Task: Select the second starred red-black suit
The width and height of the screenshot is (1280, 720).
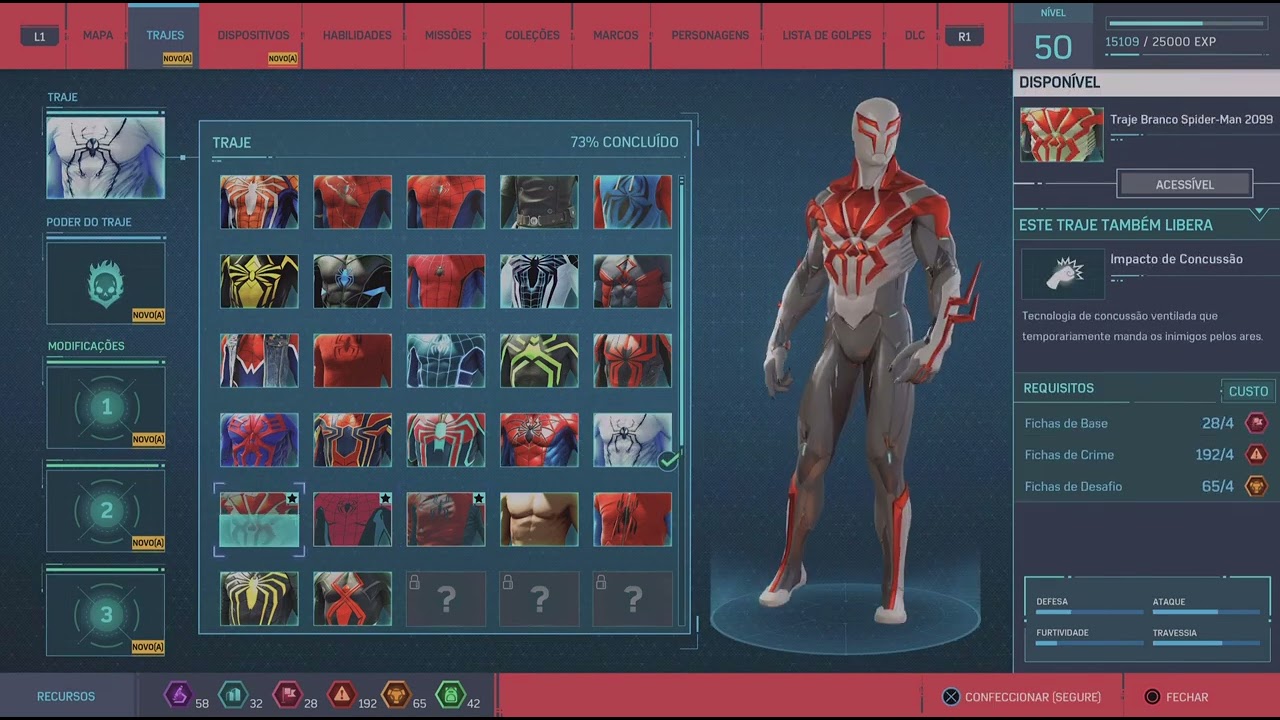Action: coord(352,519)
